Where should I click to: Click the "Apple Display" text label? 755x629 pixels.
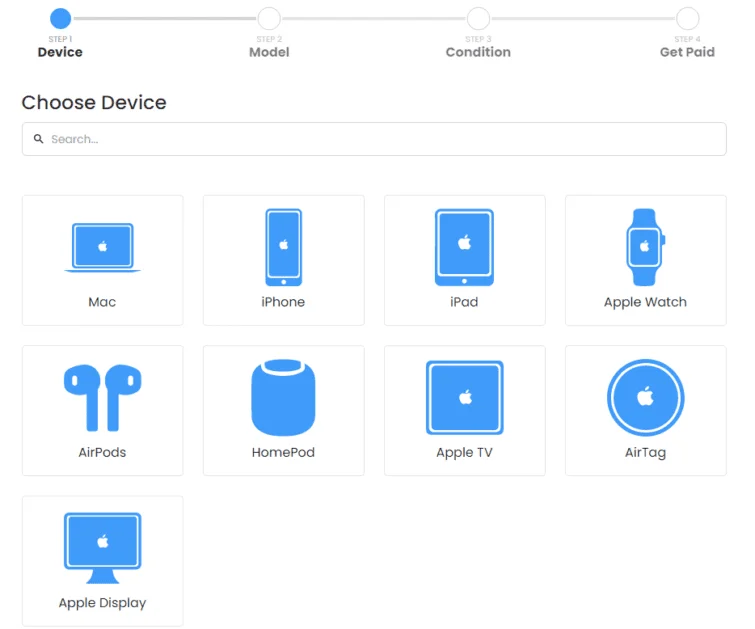pos(102,603)
